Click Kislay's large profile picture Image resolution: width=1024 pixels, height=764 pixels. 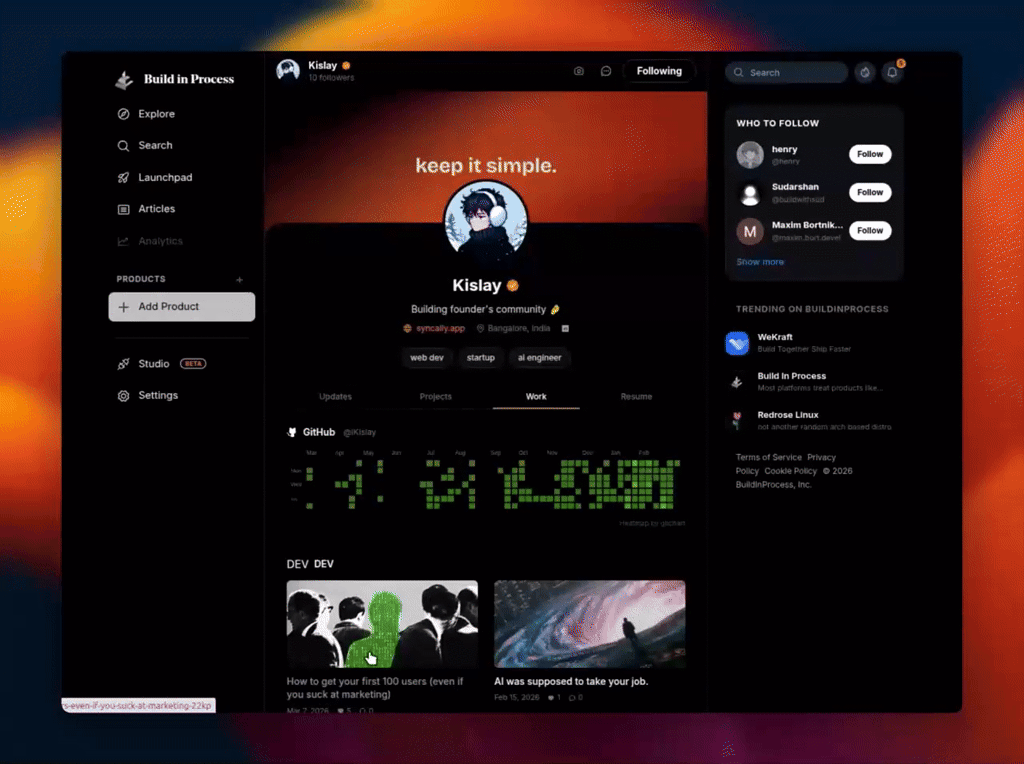(485, 222)
